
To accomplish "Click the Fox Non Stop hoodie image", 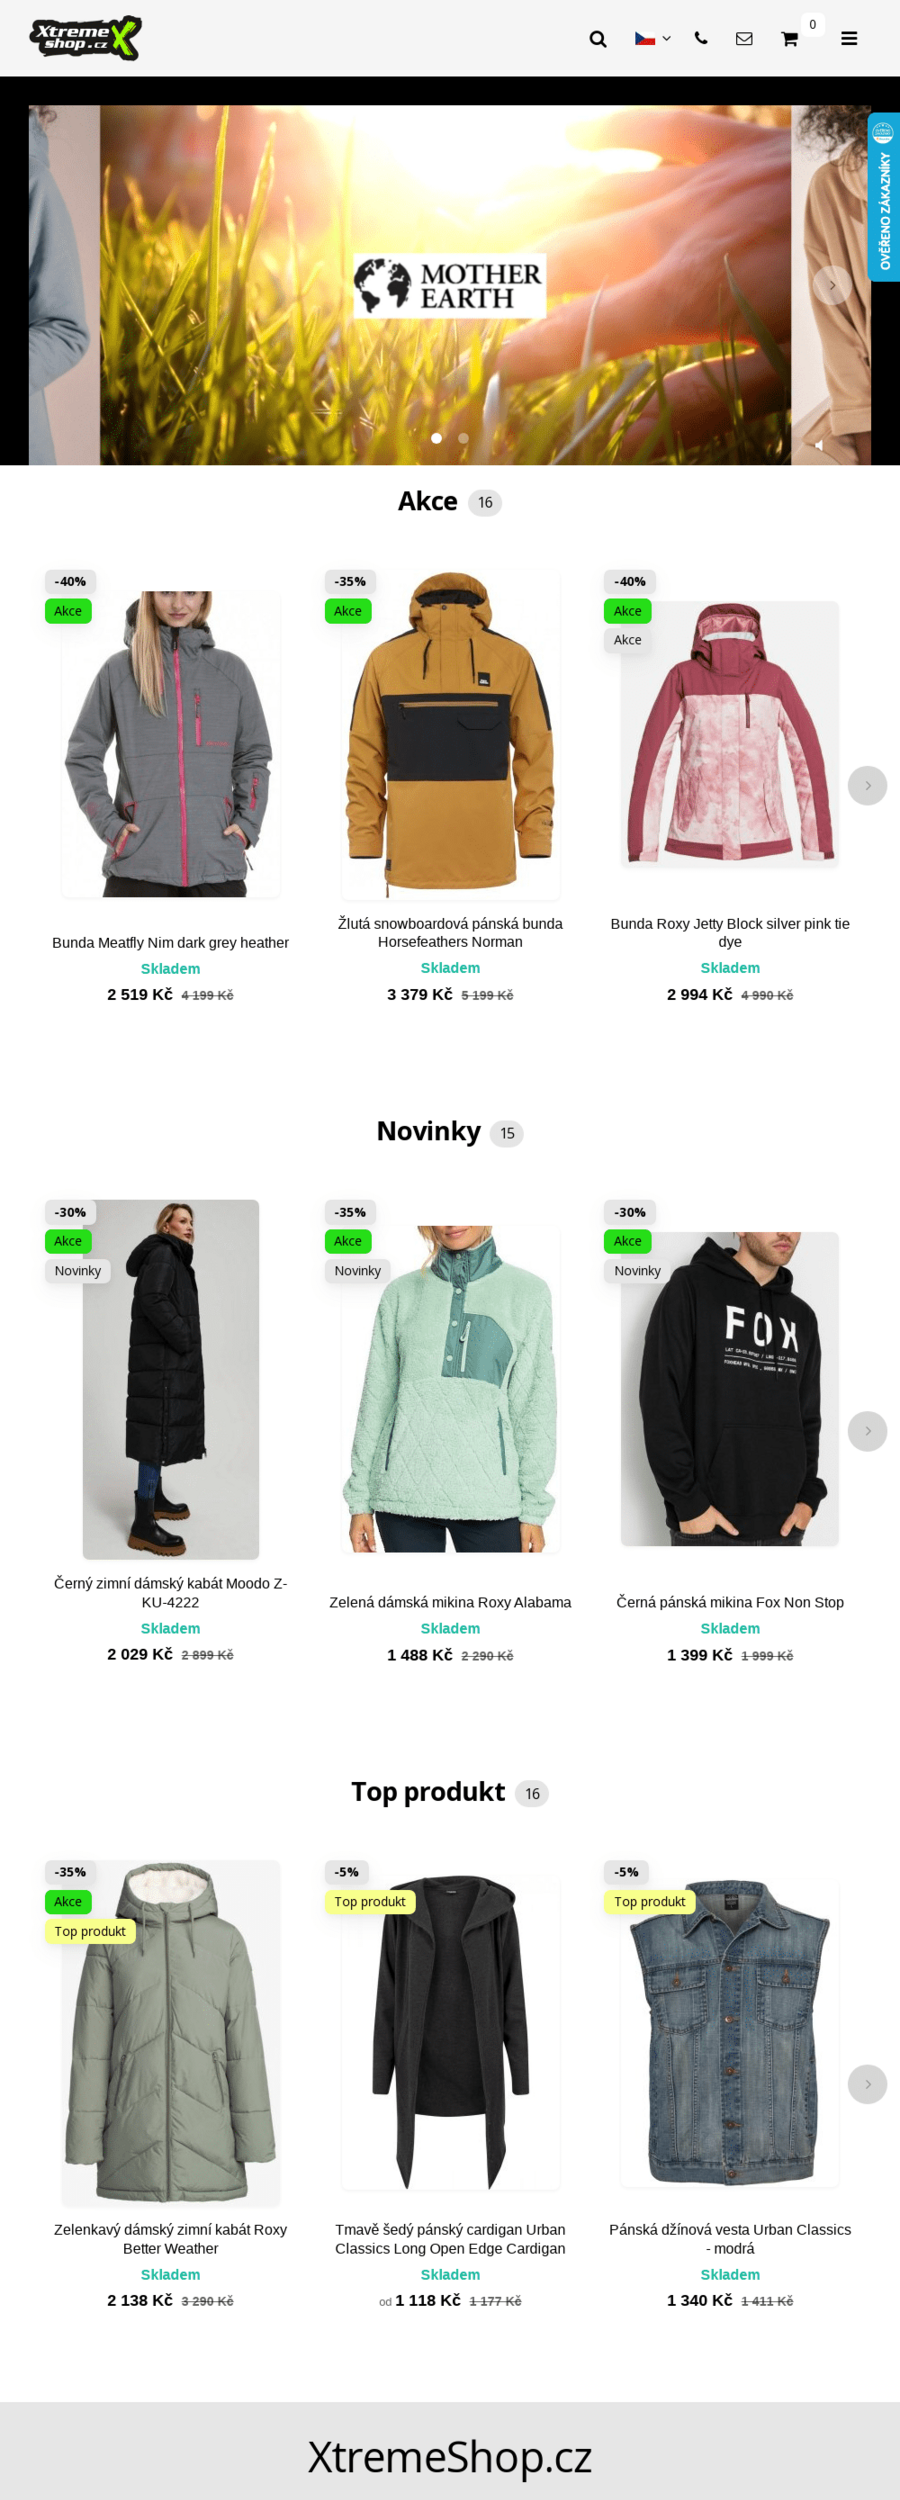I will (x=730, y=1389).
